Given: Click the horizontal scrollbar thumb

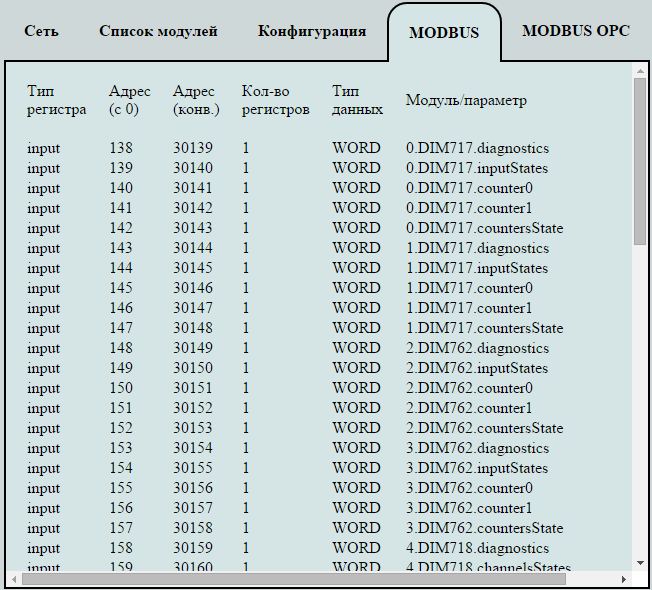Looking at the screenshot, I should click(x=294, y=579).
